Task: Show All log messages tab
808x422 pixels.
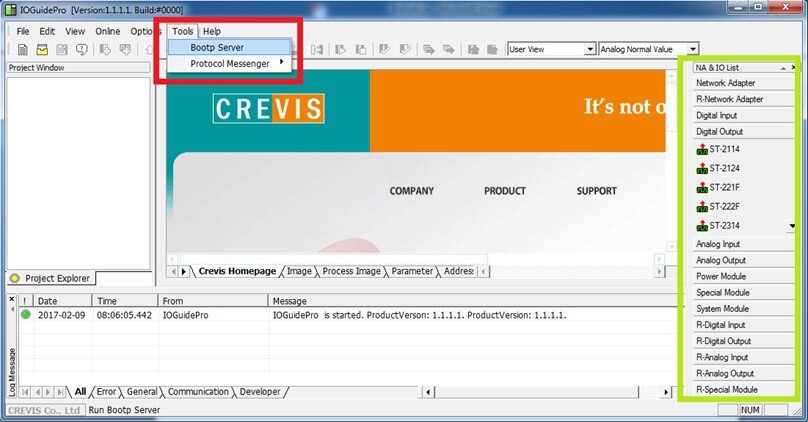Action: point(80,392)
